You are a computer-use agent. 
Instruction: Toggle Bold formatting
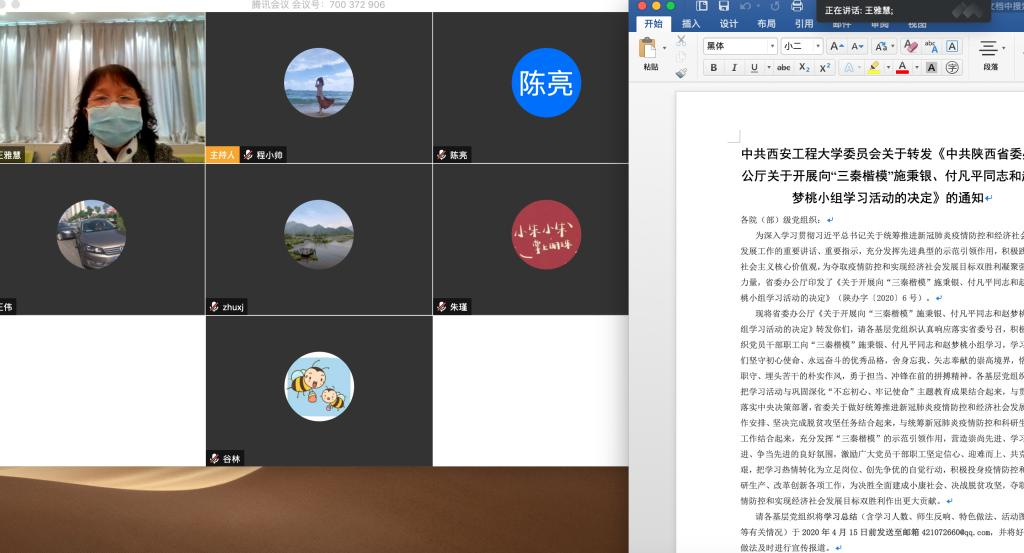pyautogui.click(x=713, y=68)
